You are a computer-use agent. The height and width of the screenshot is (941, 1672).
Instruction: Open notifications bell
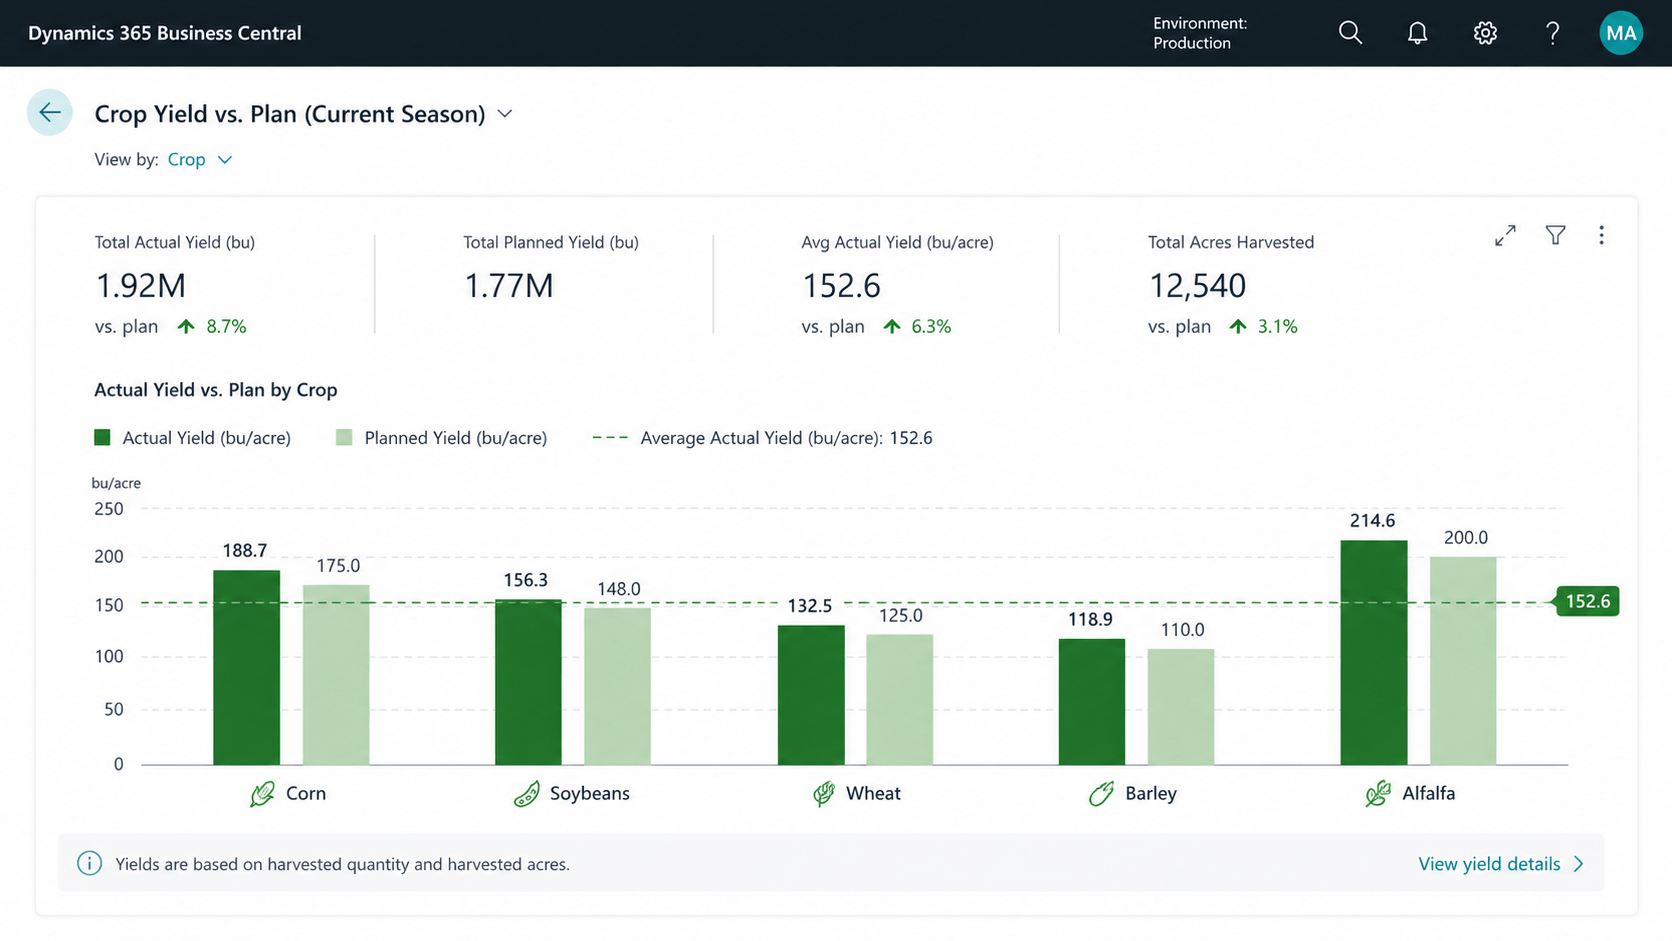1417,33
